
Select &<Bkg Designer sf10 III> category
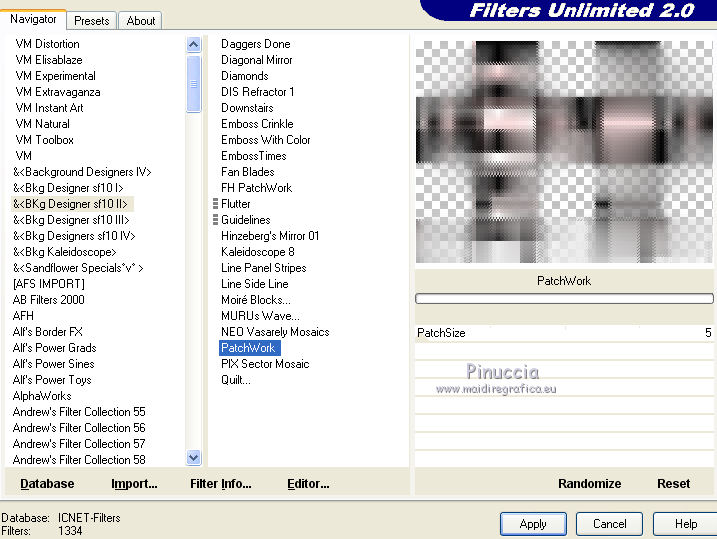pos(71,220)
